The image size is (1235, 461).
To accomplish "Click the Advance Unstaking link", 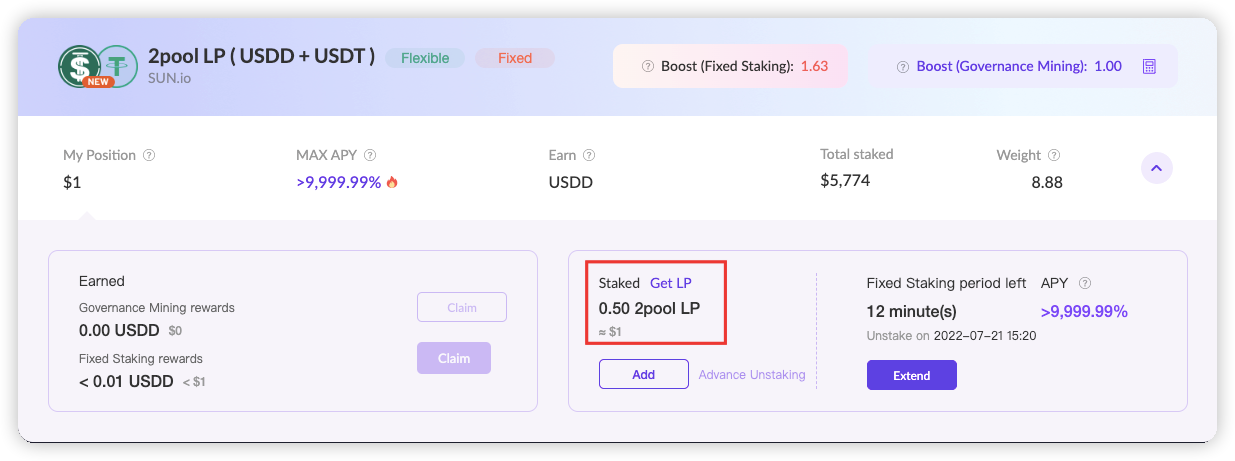I will (x=752, y=374).
